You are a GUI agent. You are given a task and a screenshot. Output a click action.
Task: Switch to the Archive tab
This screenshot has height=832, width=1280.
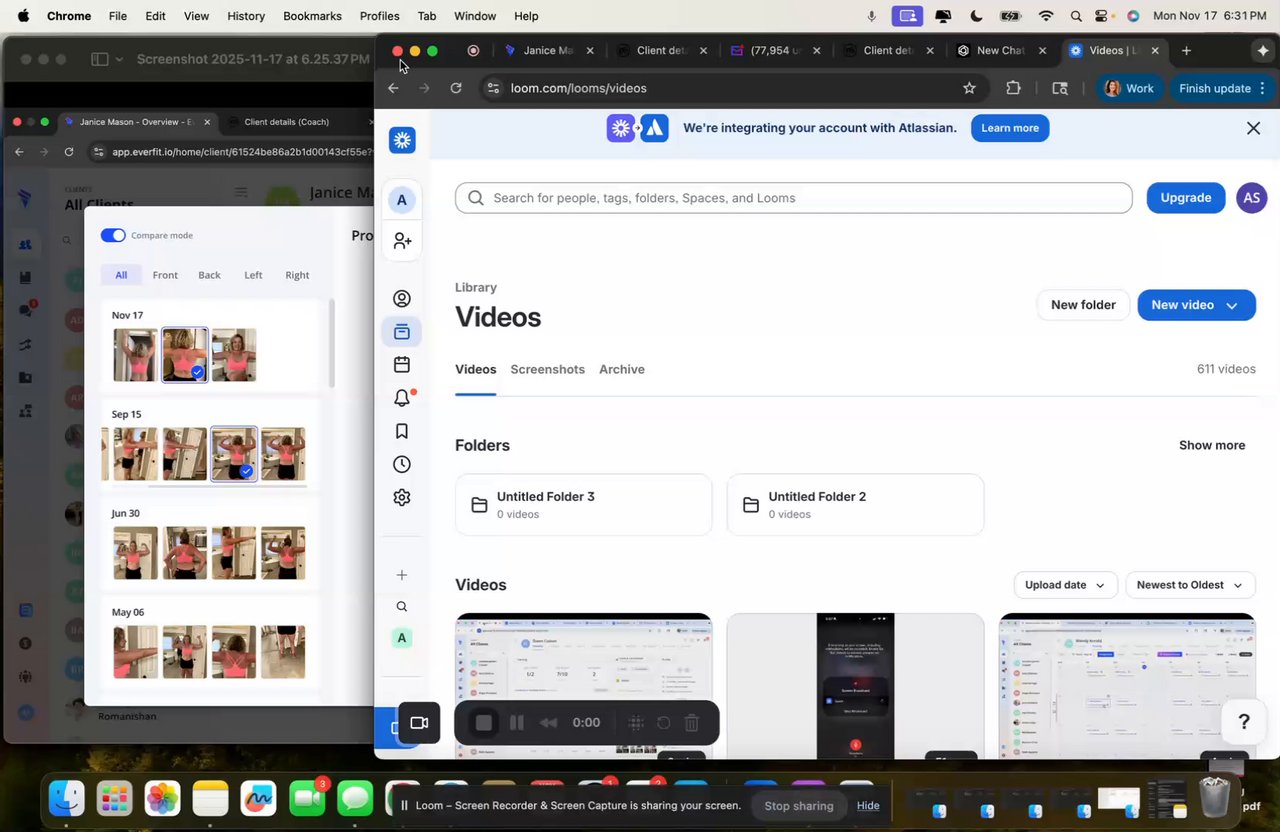622,369
